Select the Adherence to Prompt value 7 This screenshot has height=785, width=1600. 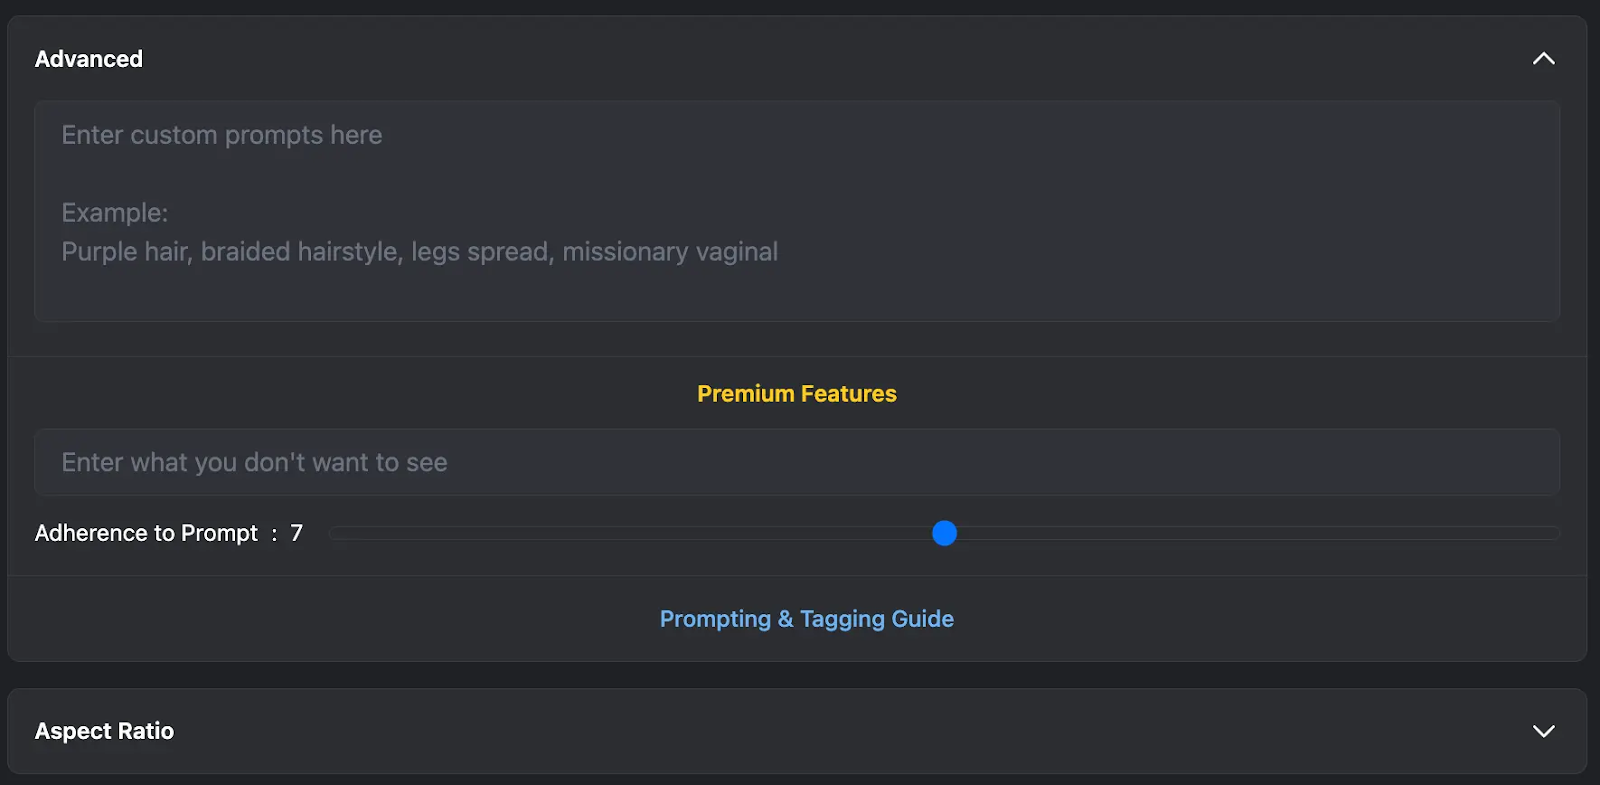[x=297, y=533]
